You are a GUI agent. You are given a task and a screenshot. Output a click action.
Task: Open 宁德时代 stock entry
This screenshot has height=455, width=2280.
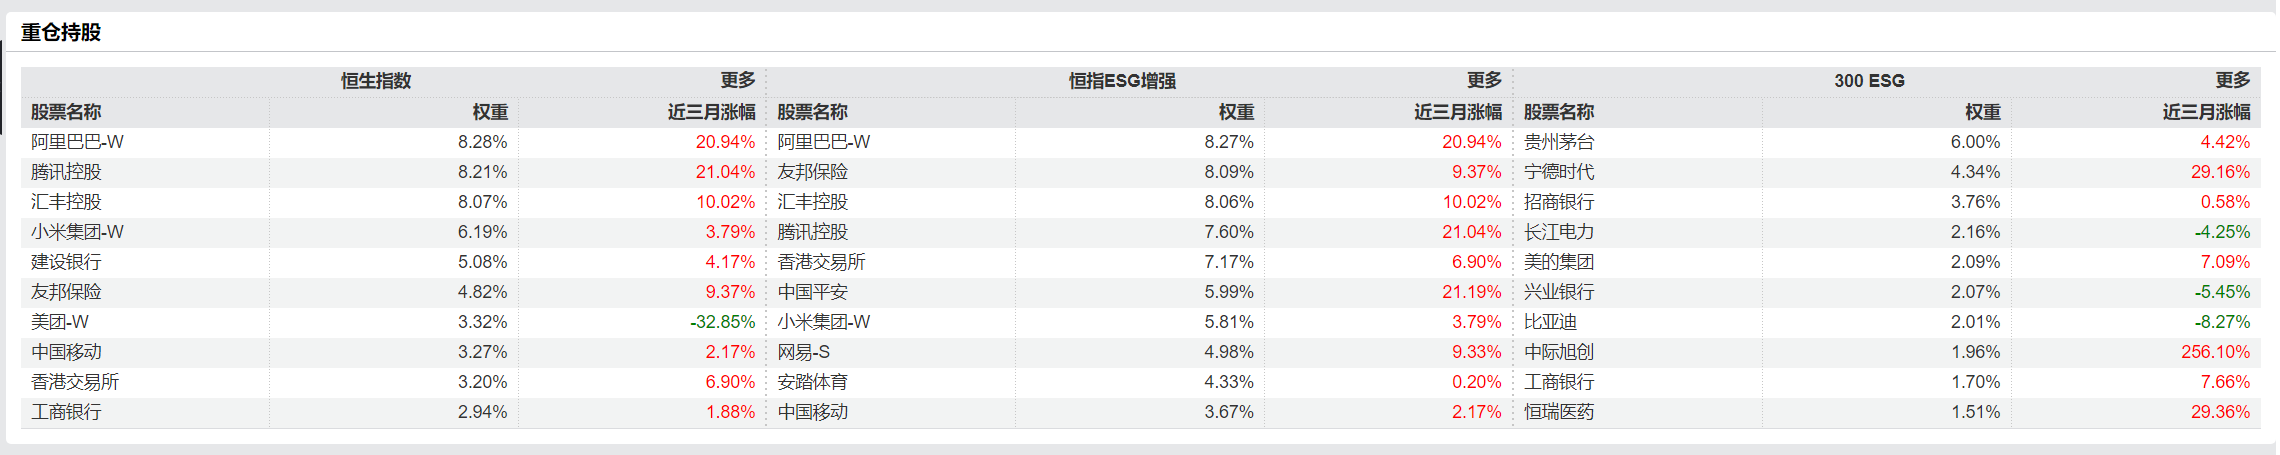click(1559, 172)
